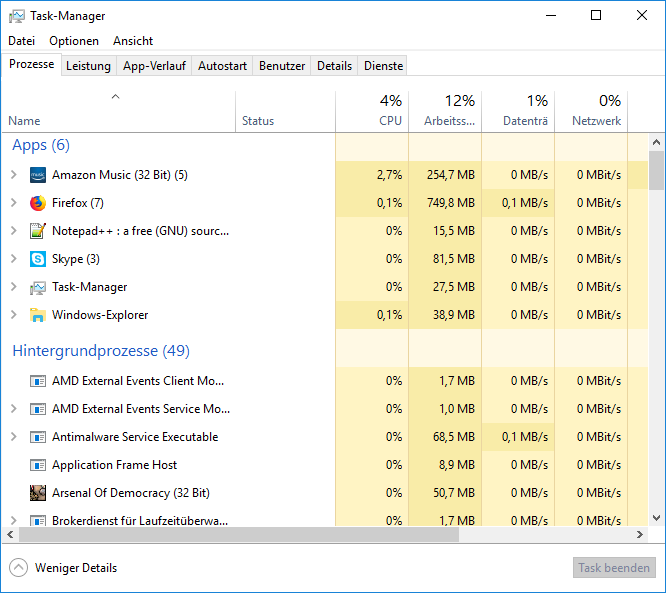Click Firefox memory value 749,8 MB

pos(451,203)
